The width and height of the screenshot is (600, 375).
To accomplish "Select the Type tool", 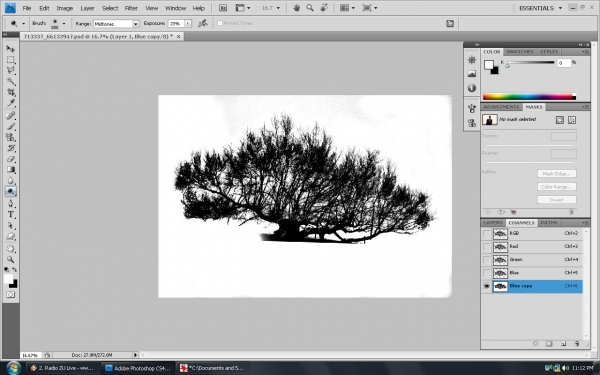I will 10,214.
